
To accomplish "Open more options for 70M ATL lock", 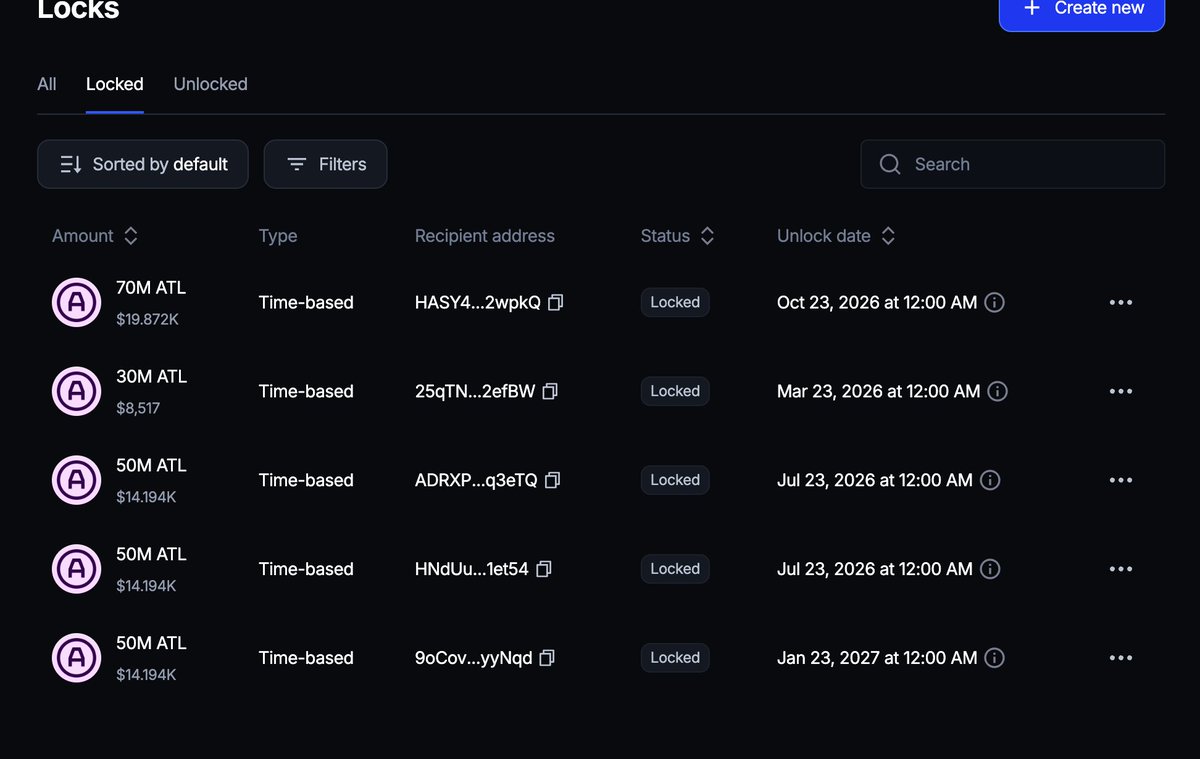I will tap(1121, 302).
